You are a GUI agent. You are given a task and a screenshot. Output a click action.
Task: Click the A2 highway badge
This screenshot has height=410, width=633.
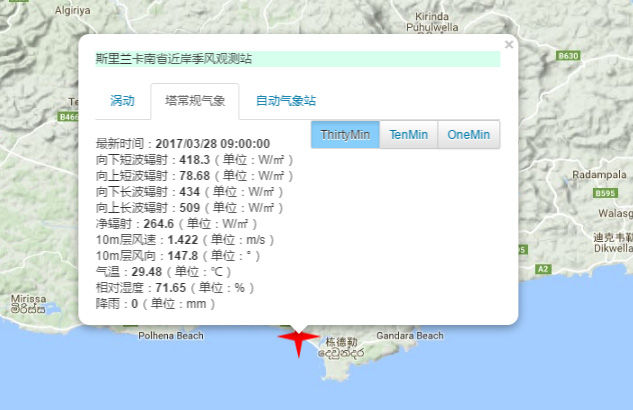click(544, 269)
